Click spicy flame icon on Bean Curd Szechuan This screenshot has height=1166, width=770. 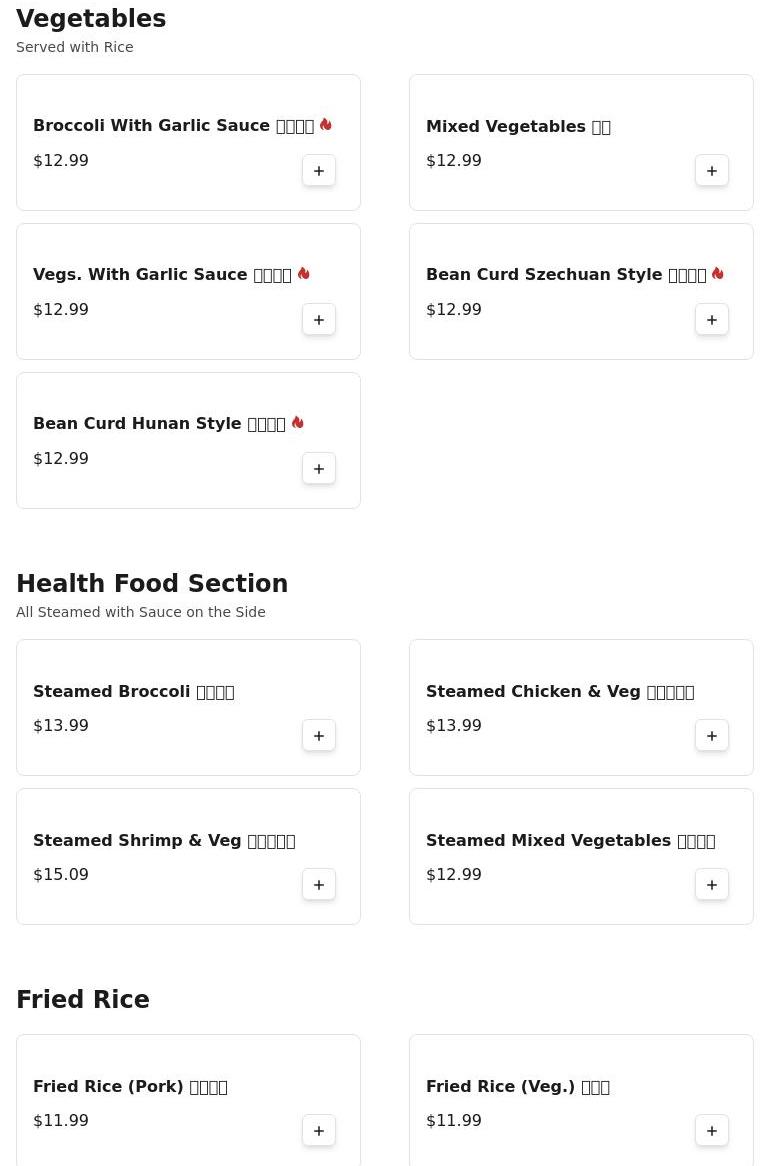click(x=718, y=274)
